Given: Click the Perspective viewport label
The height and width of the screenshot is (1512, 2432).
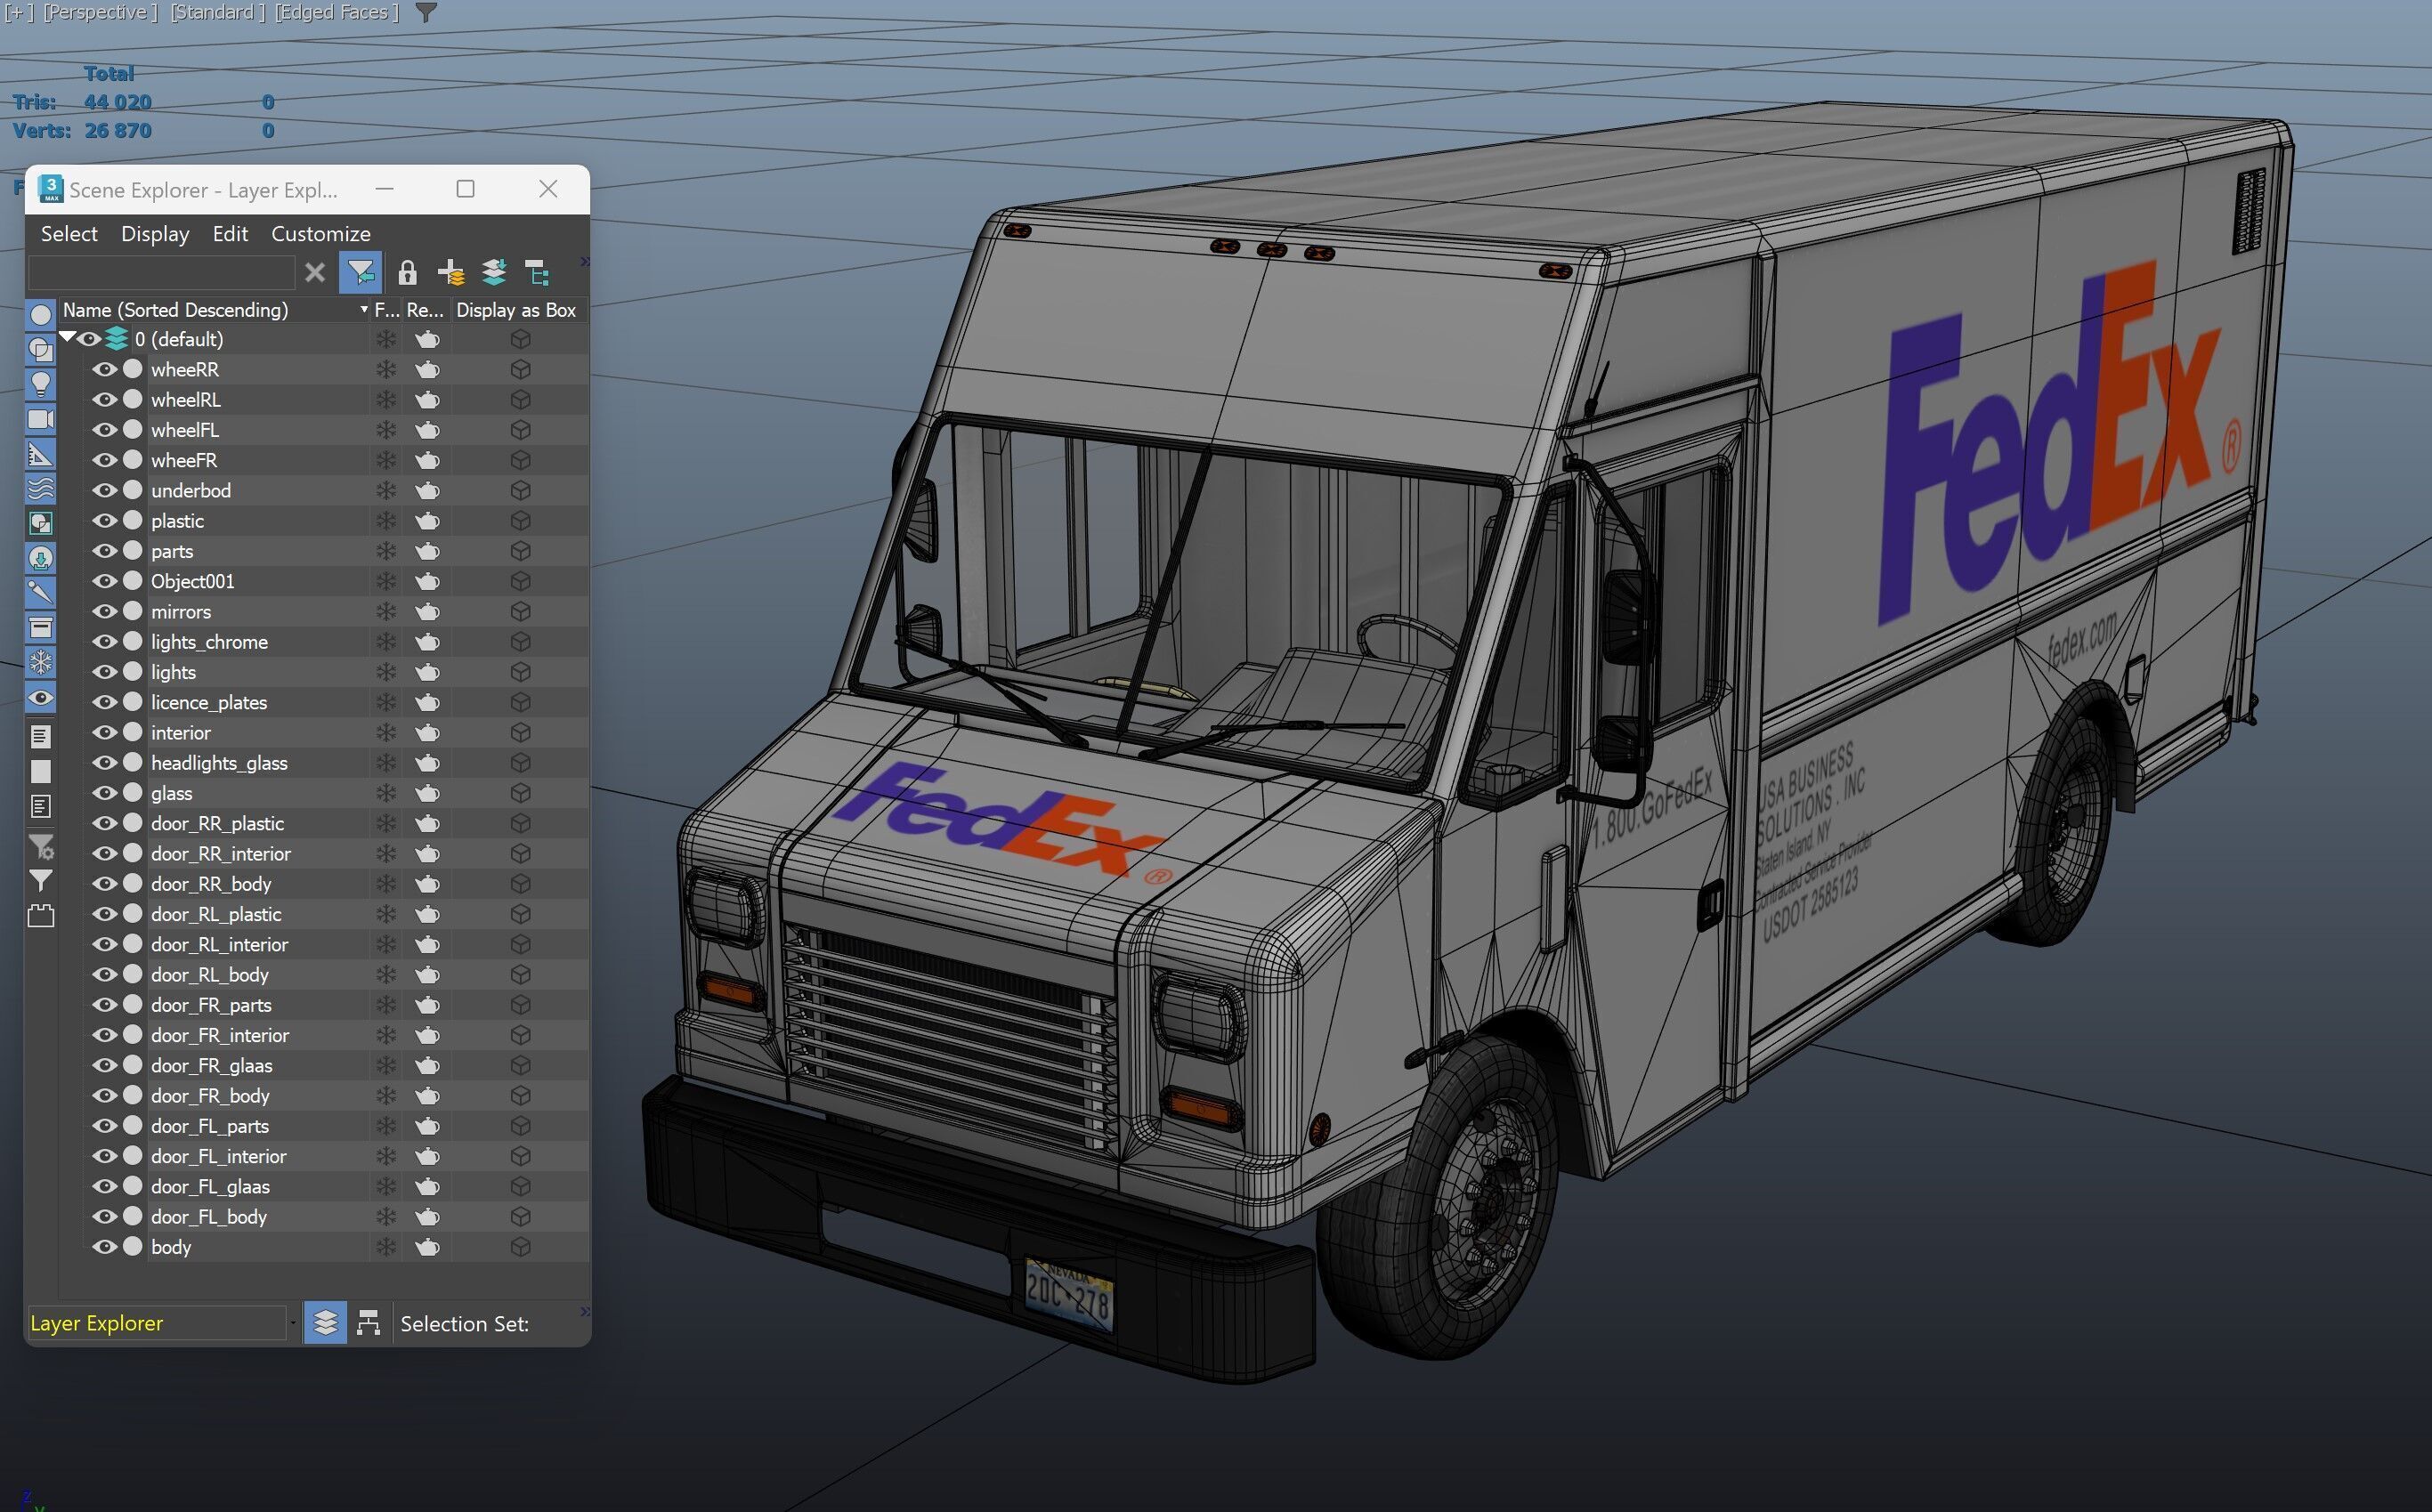Looking at the screenshot, I should coord(100,12).
